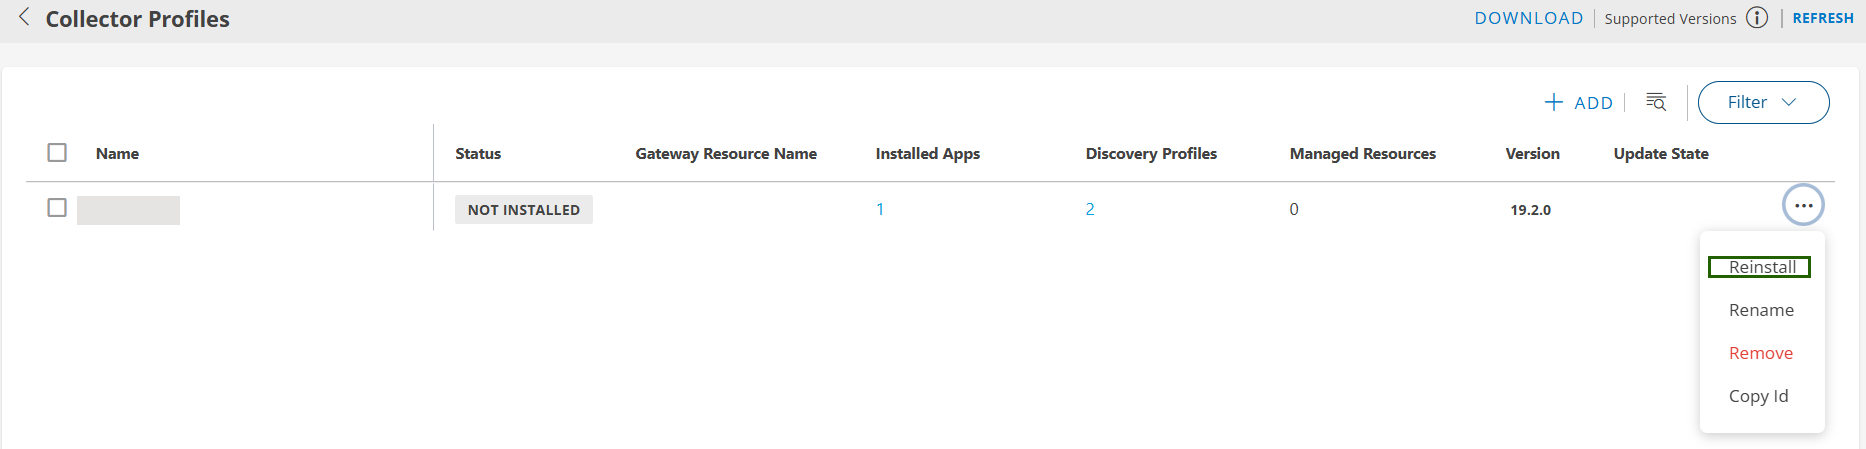Click the plus ADD icon
The image size is (1866, 449).
click(x=1554, y=102)
